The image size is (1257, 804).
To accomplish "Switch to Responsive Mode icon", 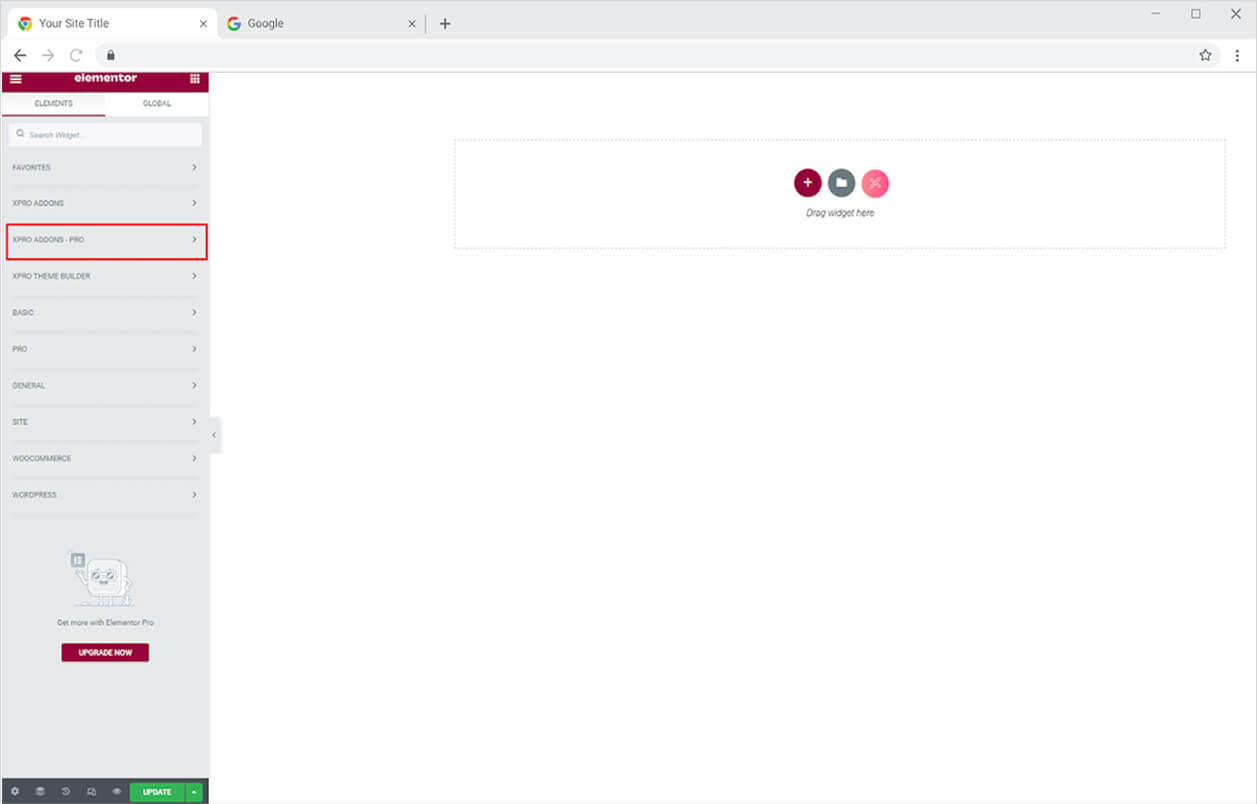I will [92, 792].
